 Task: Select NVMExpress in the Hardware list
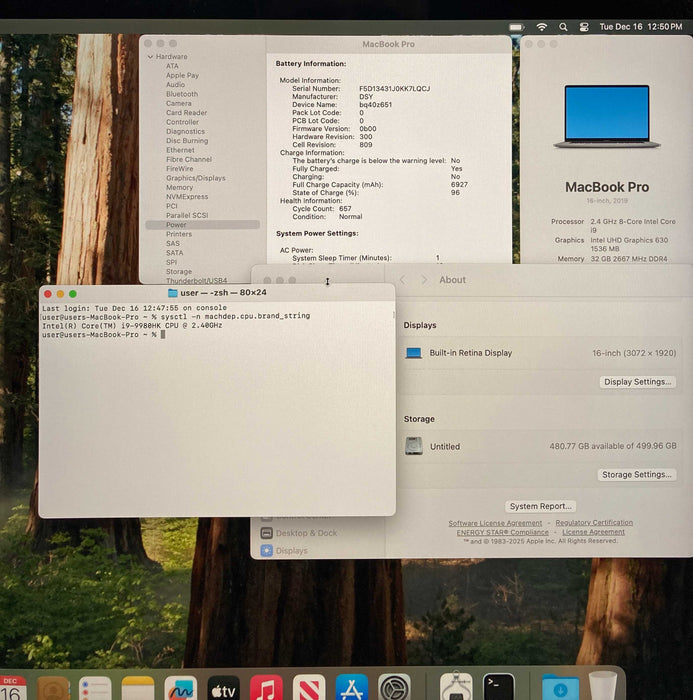click(187, 197)
